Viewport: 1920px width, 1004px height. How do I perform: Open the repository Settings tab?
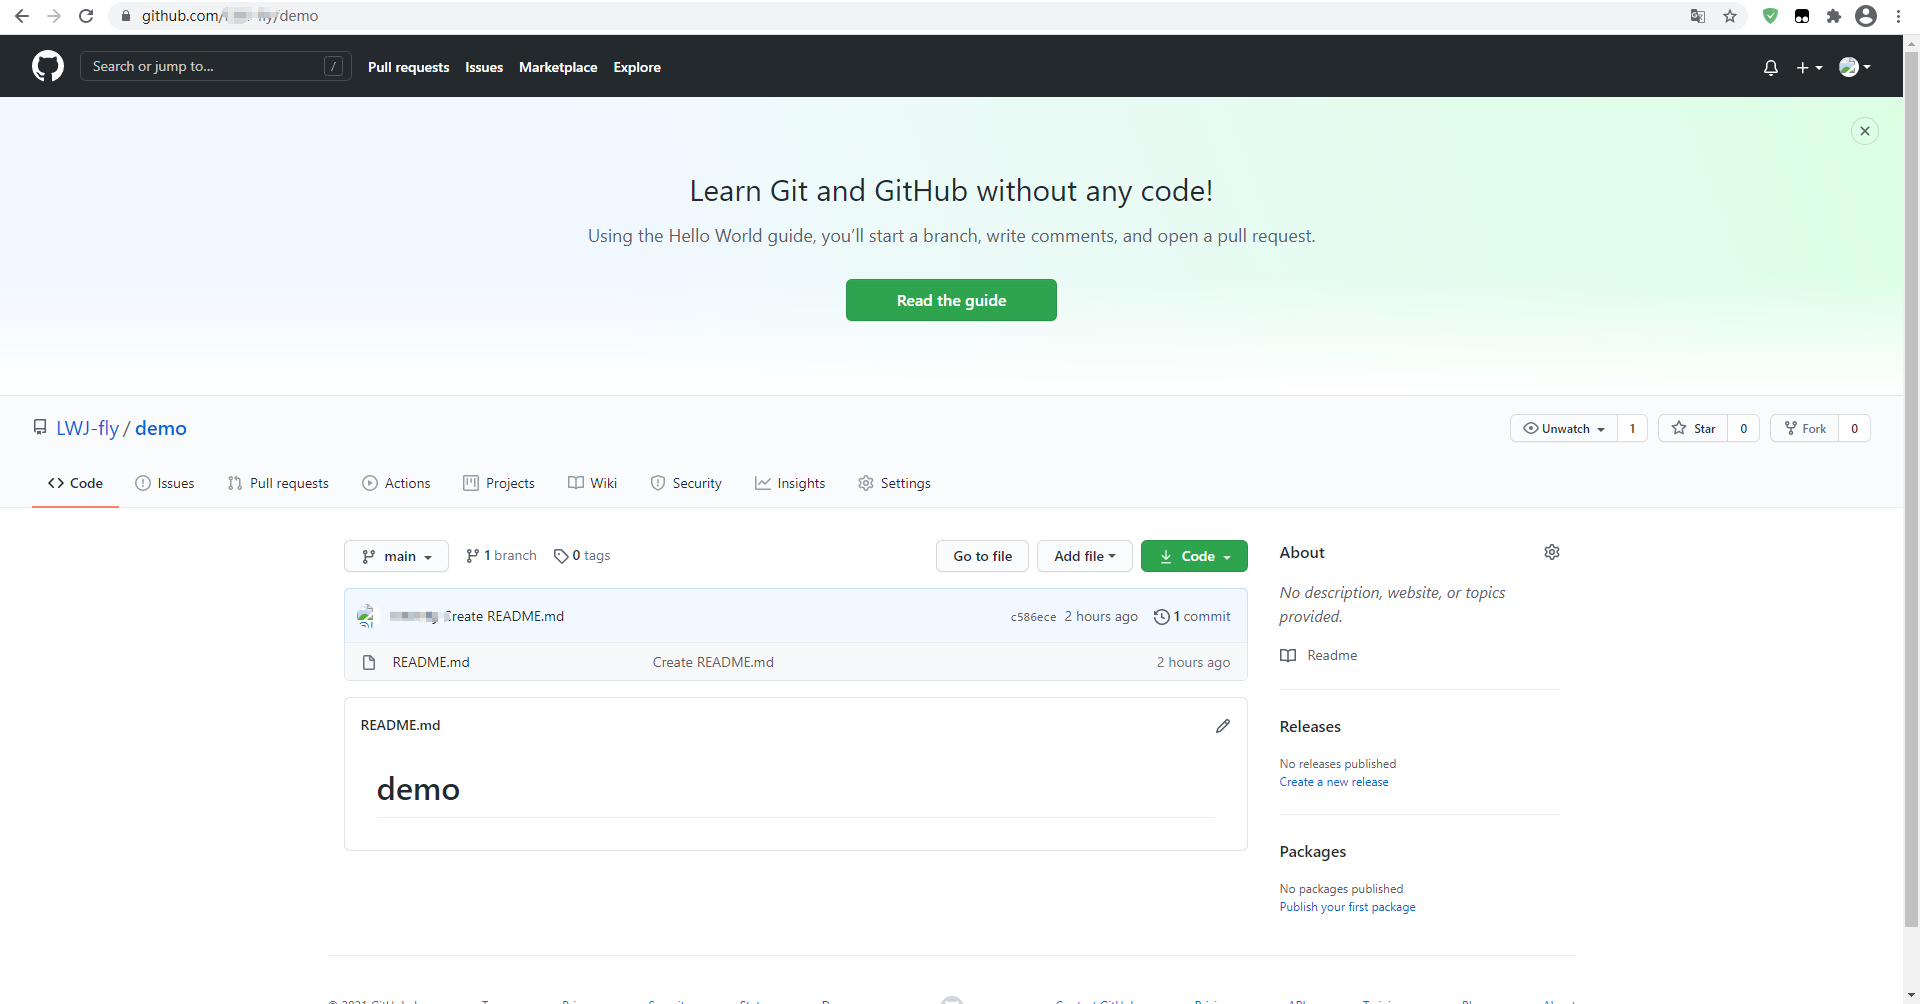894,483
